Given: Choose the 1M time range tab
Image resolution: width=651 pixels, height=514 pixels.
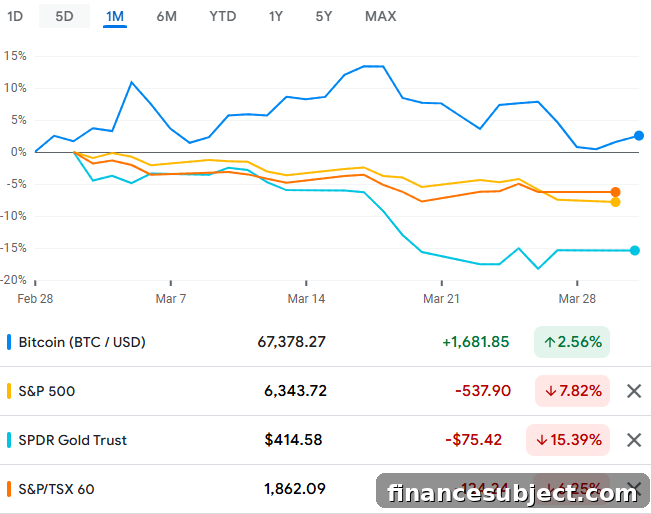Looking at the screenshot, I should point(115,16).
